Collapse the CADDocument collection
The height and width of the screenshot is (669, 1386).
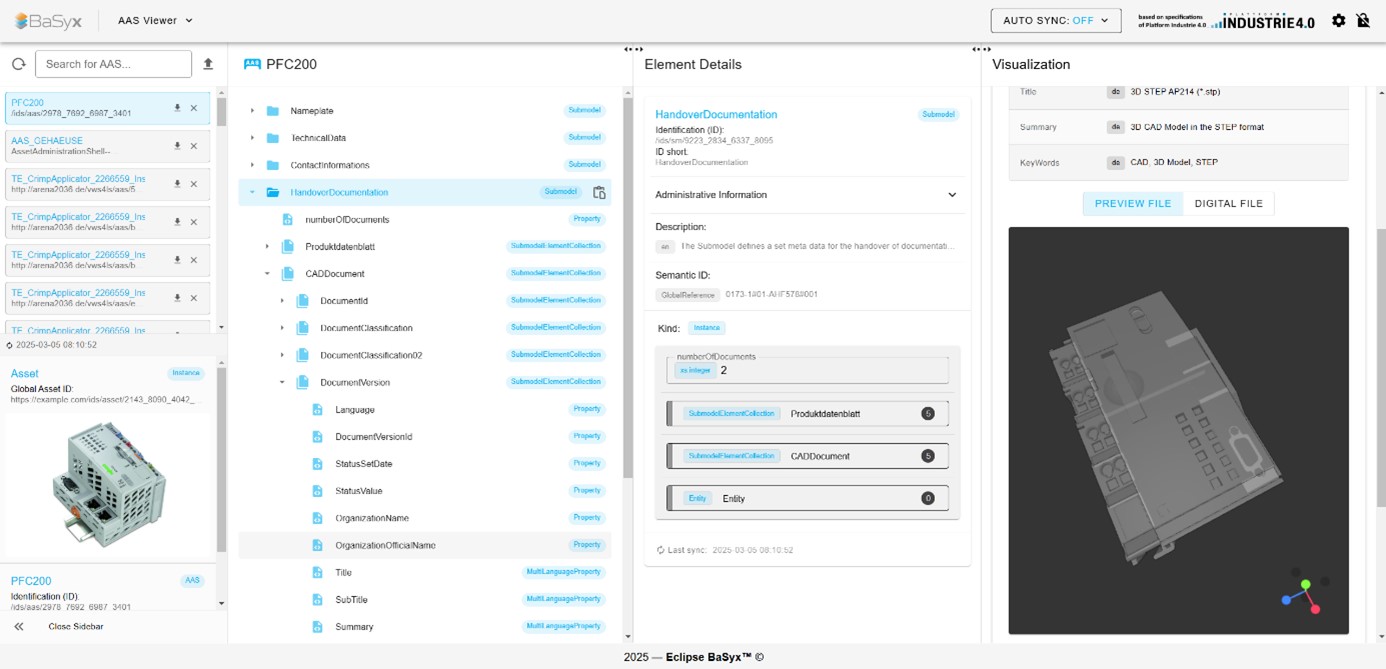coord(267,273)
